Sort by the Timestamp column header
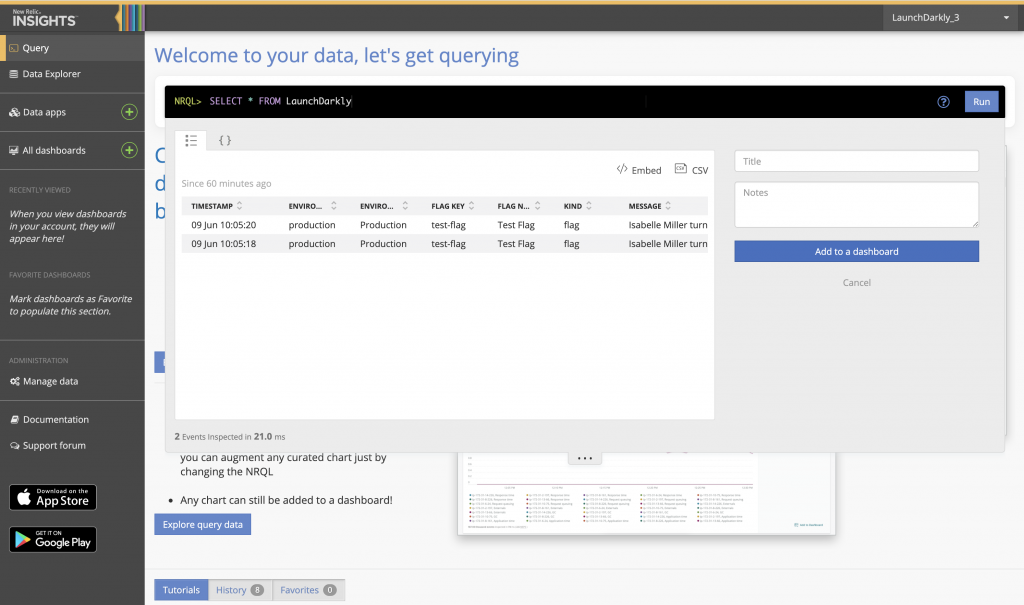The width and height of the screenshot is (1024, 605). click(224, 206)
